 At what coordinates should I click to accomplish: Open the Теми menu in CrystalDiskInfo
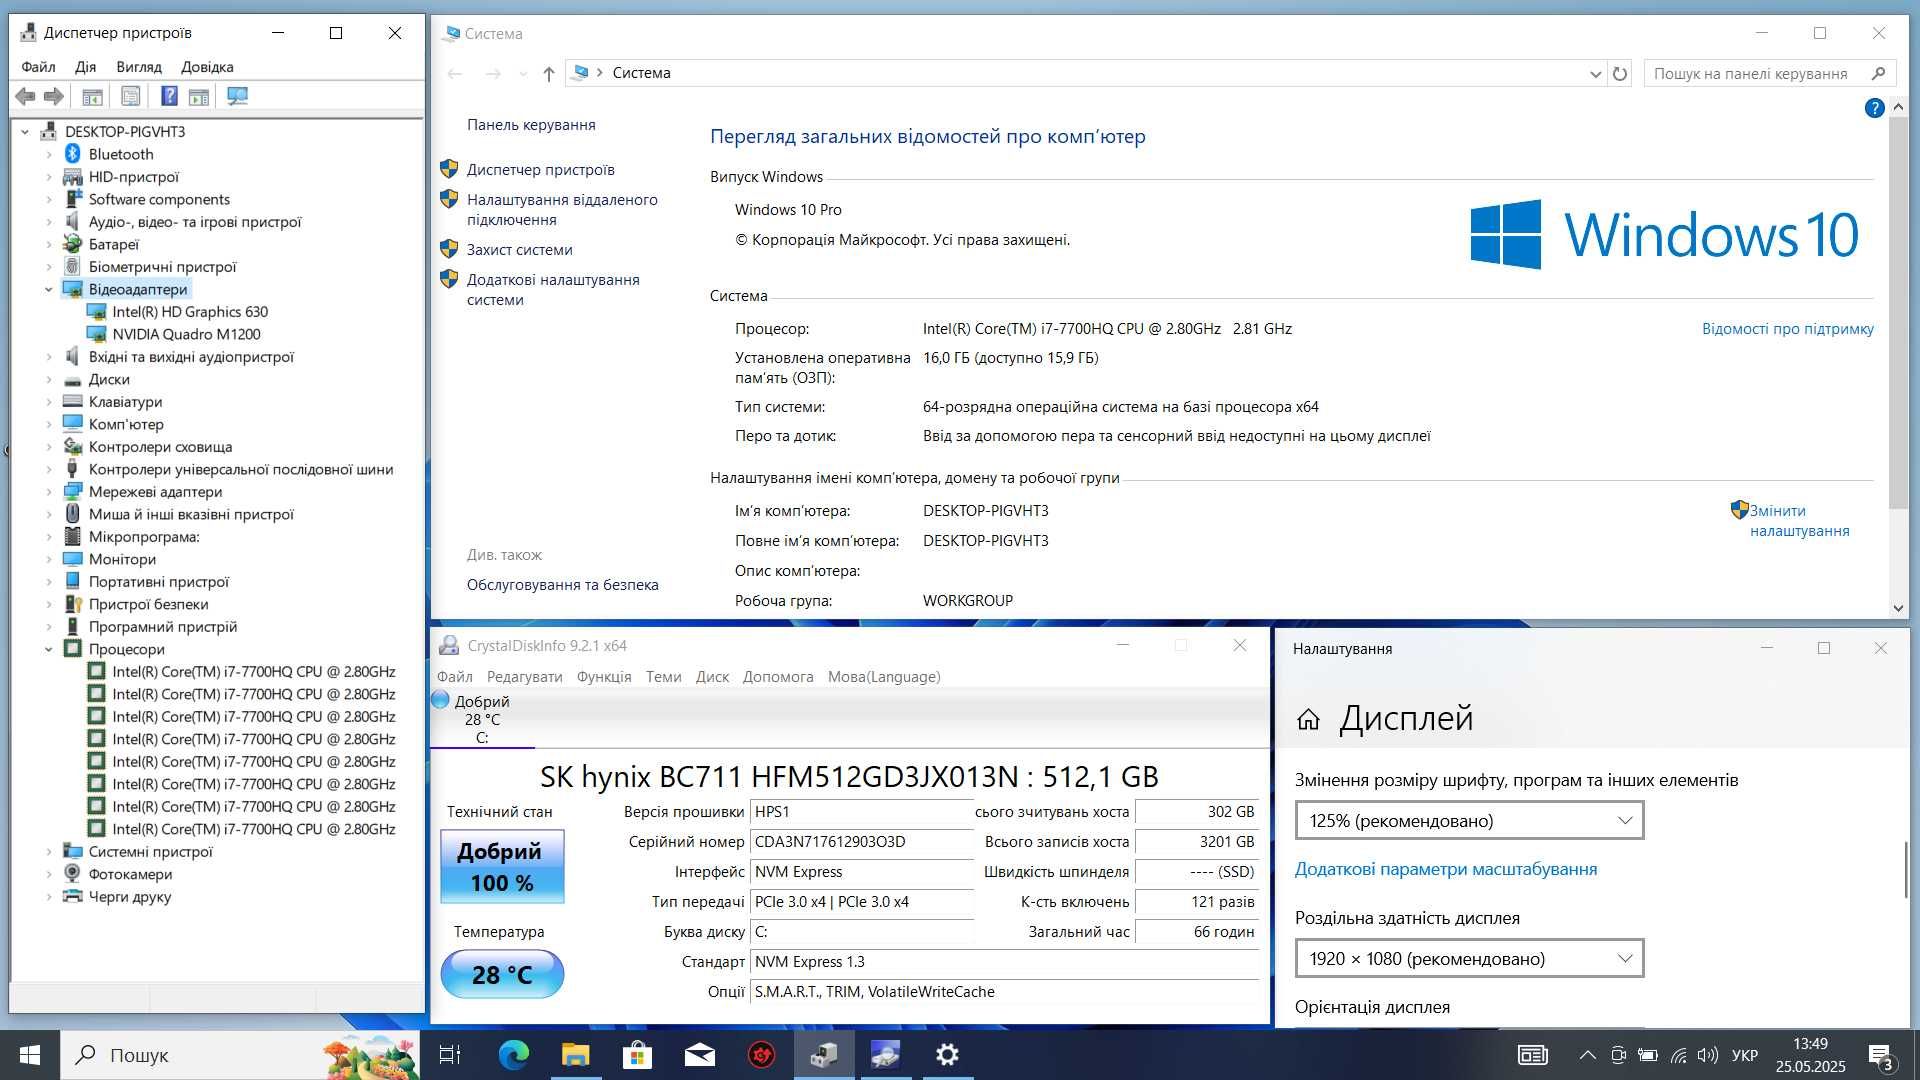pos(663,677)
